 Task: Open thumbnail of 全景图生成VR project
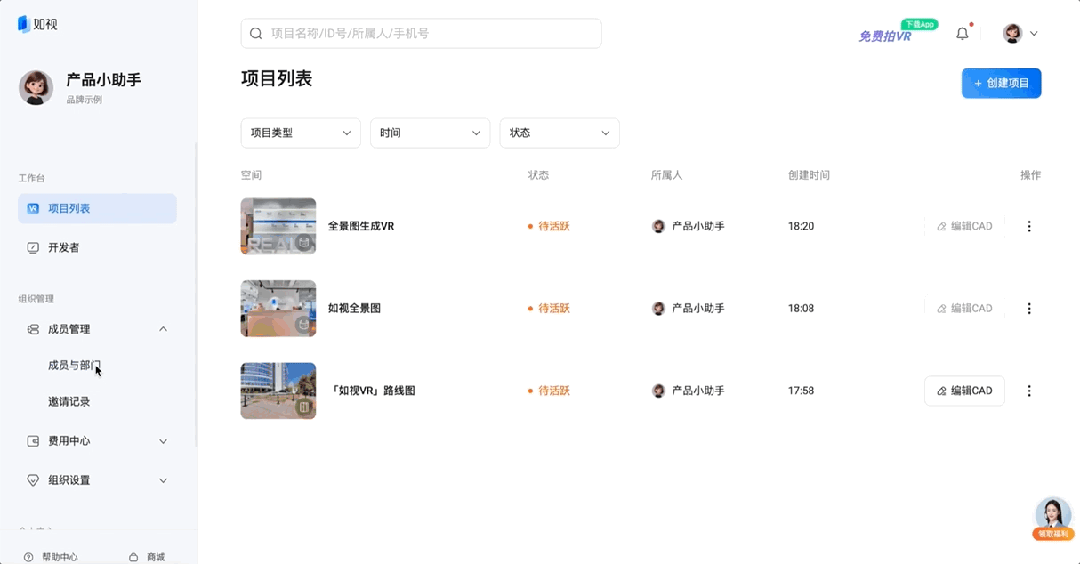[278, 226]
